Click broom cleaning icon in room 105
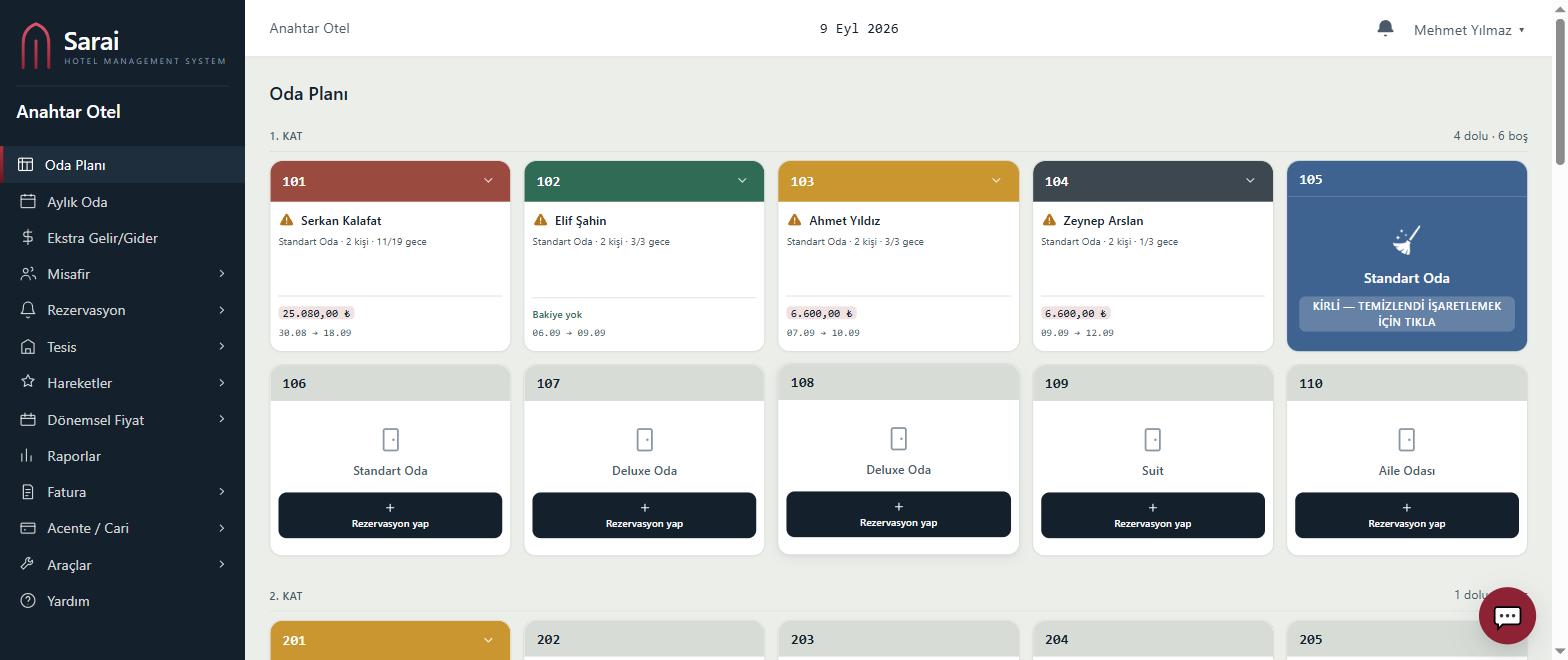The image size is (1568, 660). pos(1406,240)
